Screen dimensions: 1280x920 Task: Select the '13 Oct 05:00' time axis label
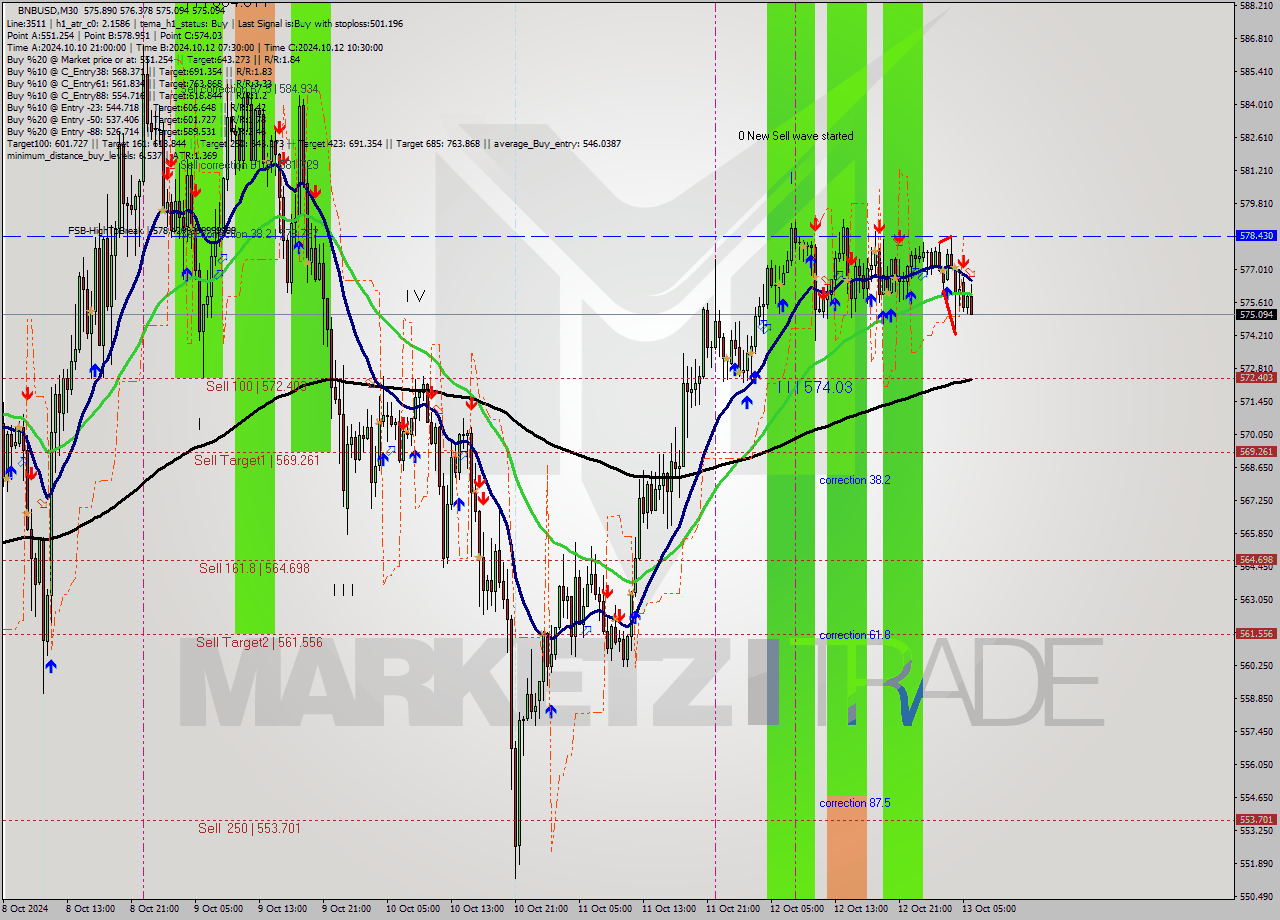988,909
